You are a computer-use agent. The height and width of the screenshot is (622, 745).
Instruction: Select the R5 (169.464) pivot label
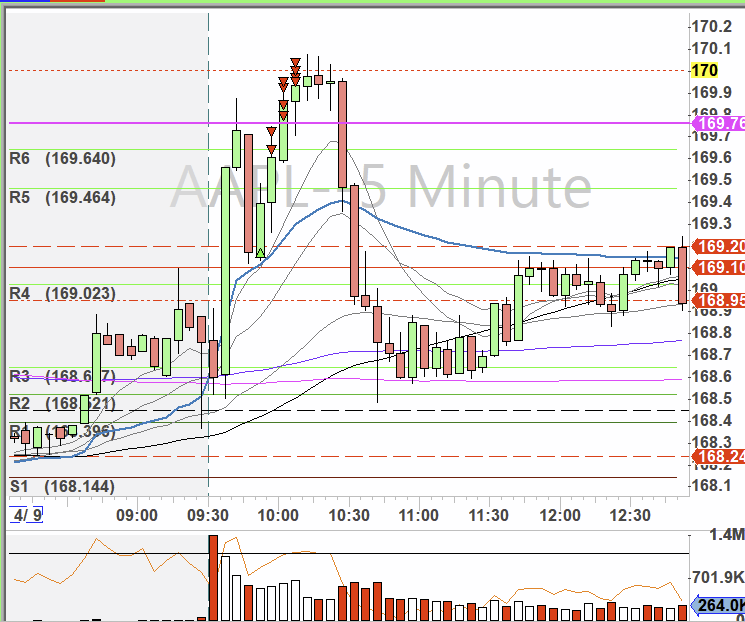pos(63,197)
